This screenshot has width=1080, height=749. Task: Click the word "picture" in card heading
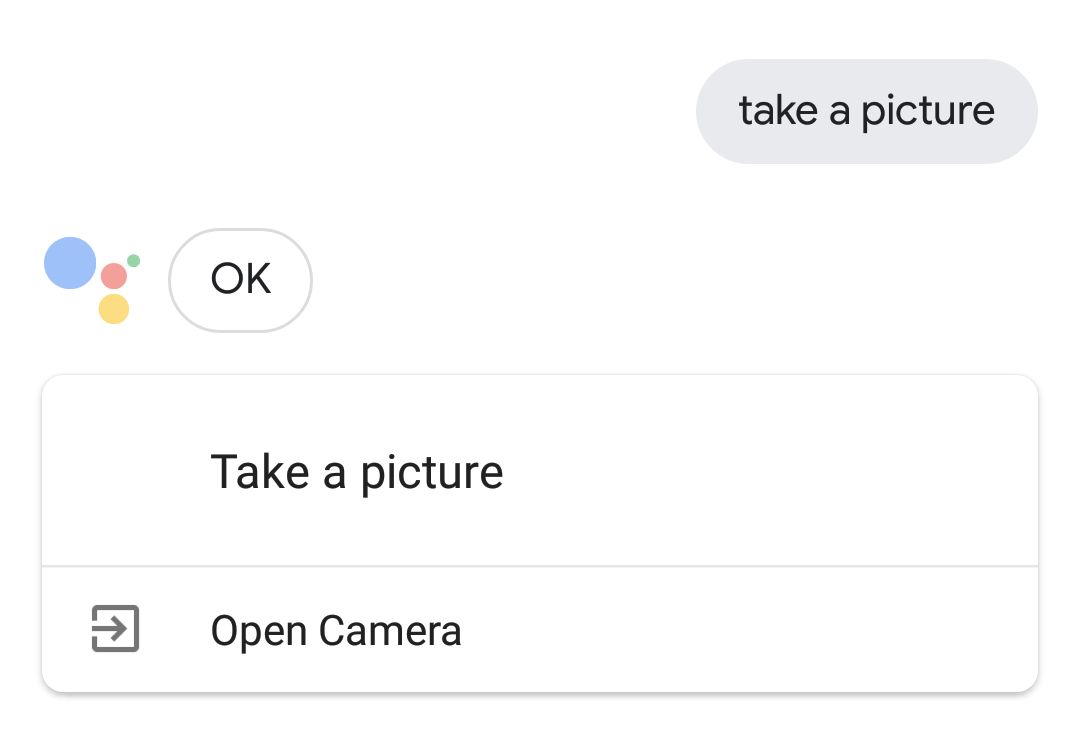[x=431, y=472]
